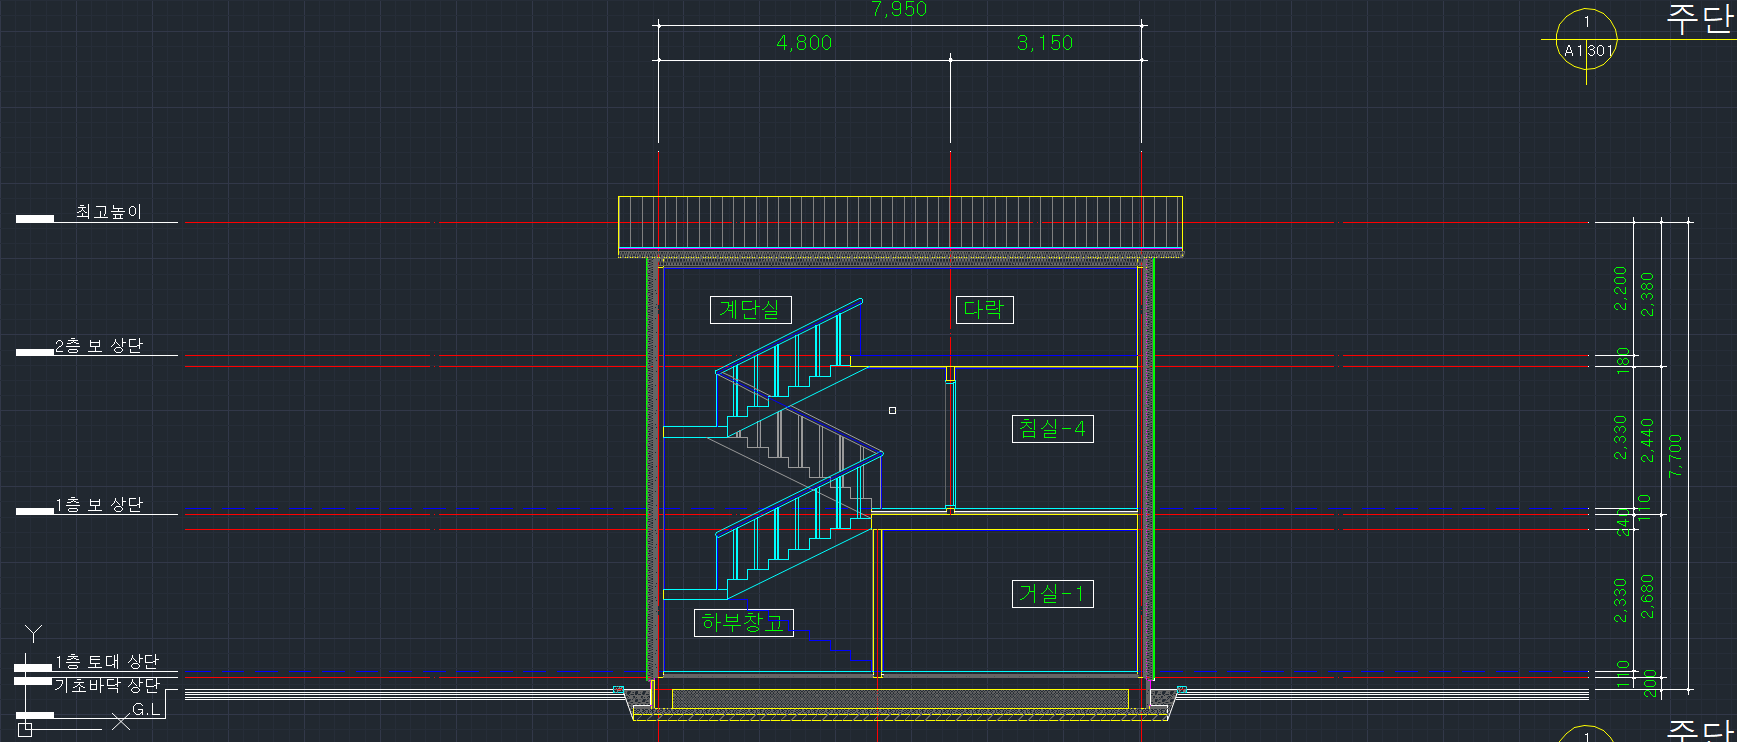Select the 7,700 total height dimension
This screenshot has width=1737, height=742.
pyautogui.click(x=1676, y=455)
